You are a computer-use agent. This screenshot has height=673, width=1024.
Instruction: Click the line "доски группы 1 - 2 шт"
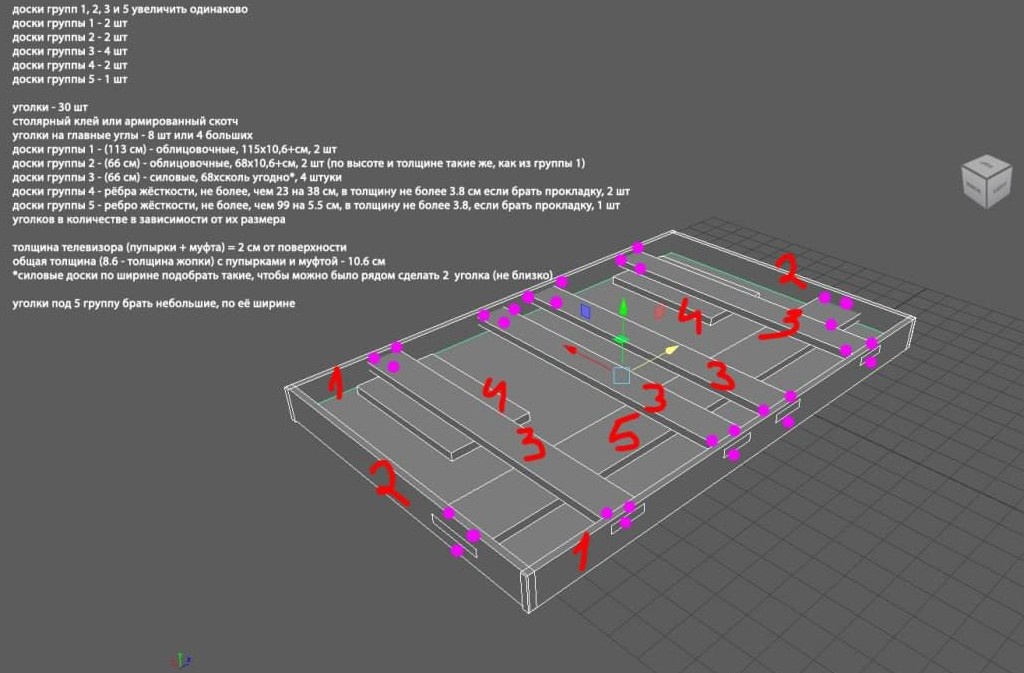click(69, 23)
